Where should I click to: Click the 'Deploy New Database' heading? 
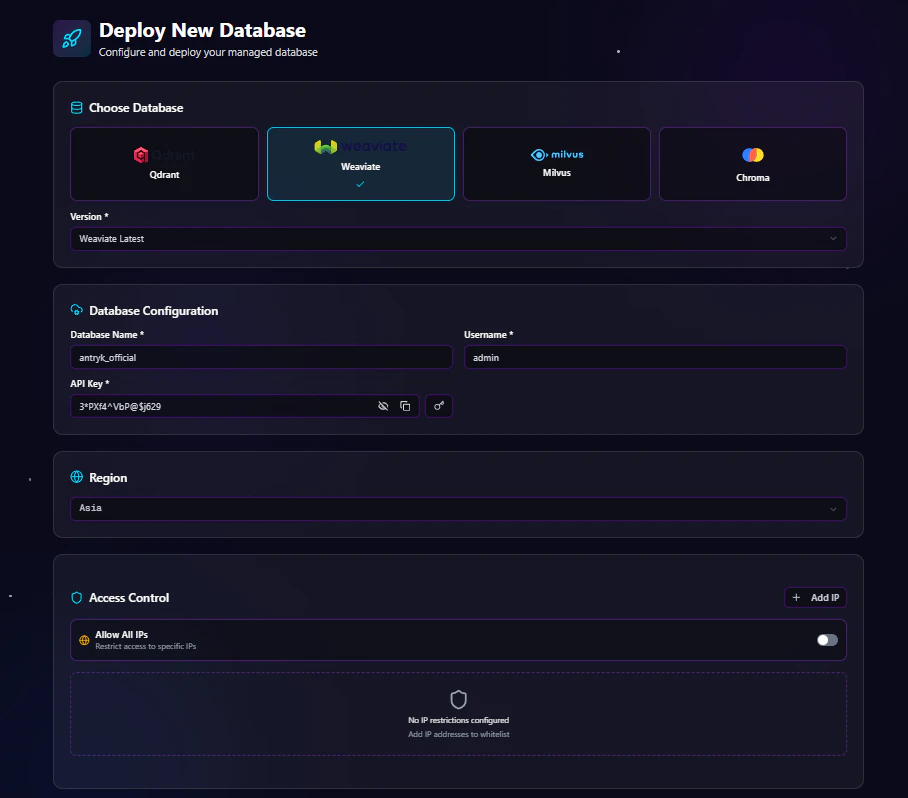(x=202, y=30)
